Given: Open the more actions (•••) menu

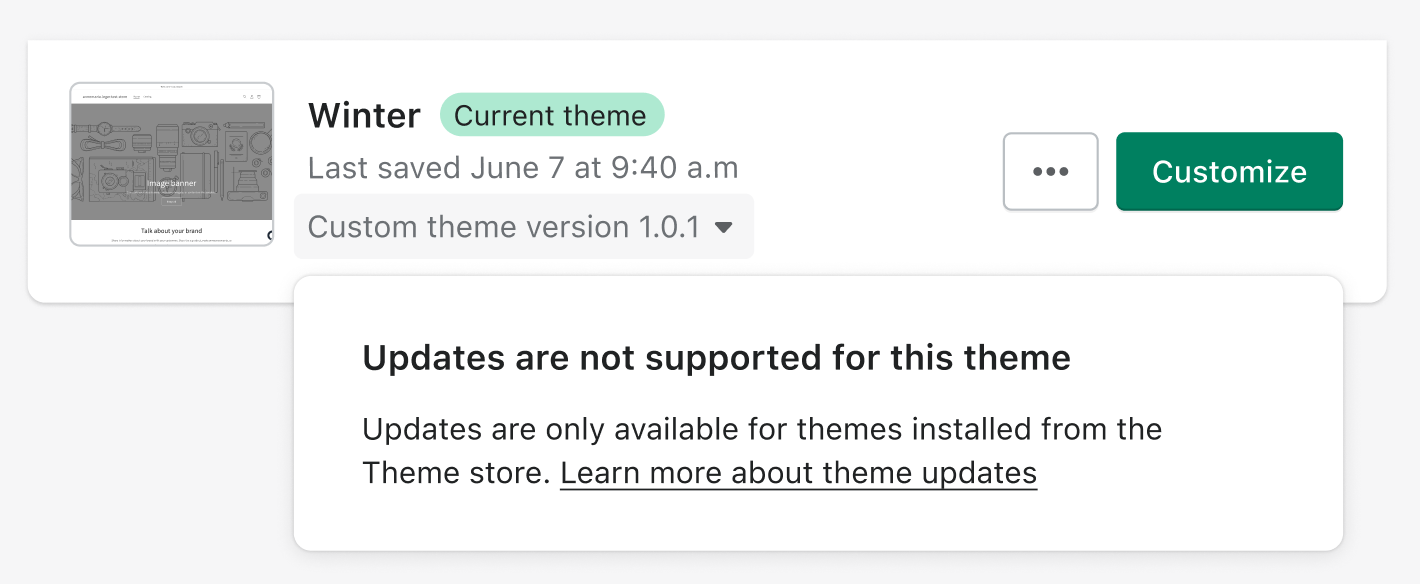Looking at the screenshot, I should pos(1050,171).
